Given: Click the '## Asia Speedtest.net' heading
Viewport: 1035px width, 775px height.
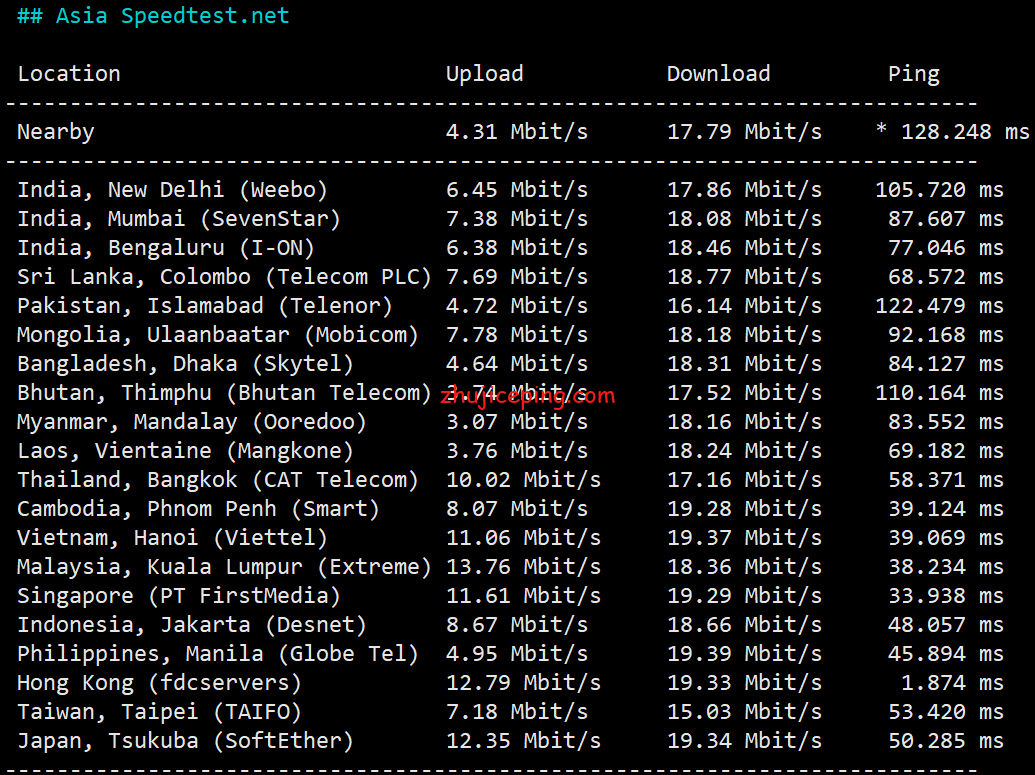Looking at the screenshot, I should (x=153, y=15).
